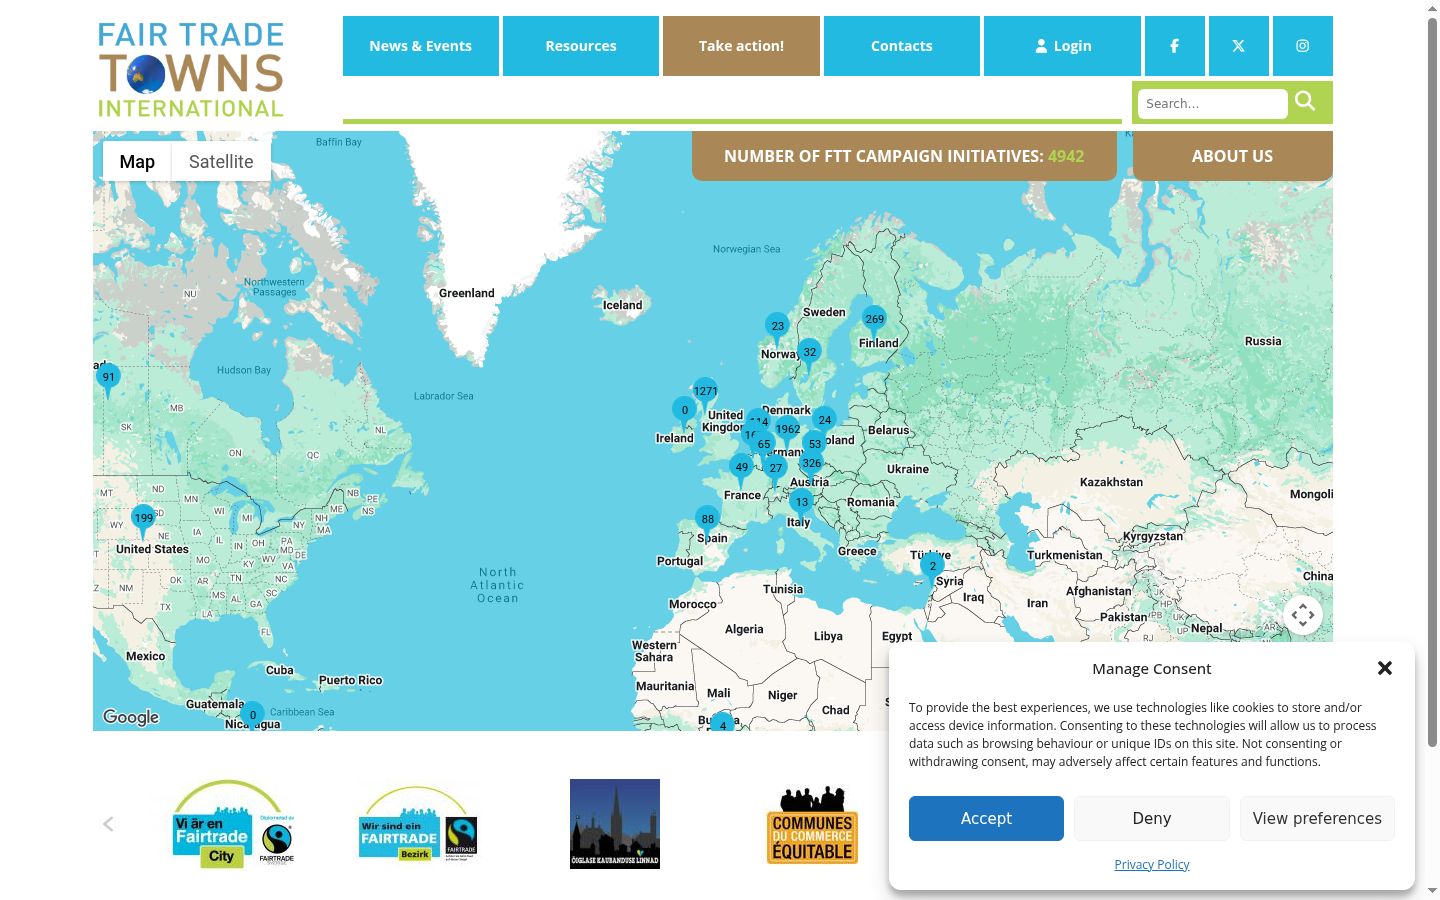Select the map marker labeled 49 in France
The height and width of the screenshot is (900, 1440).
point(741,469)
